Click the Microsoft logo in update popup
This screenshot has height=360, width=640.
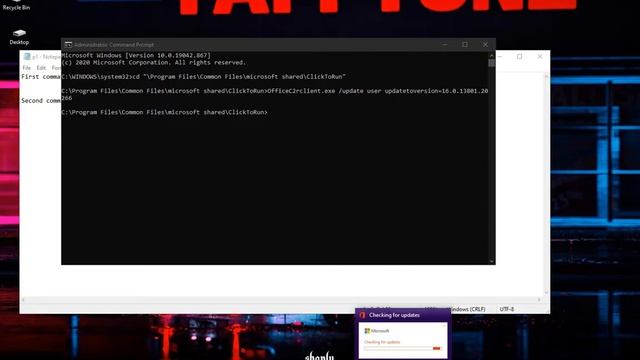[377, 331]
